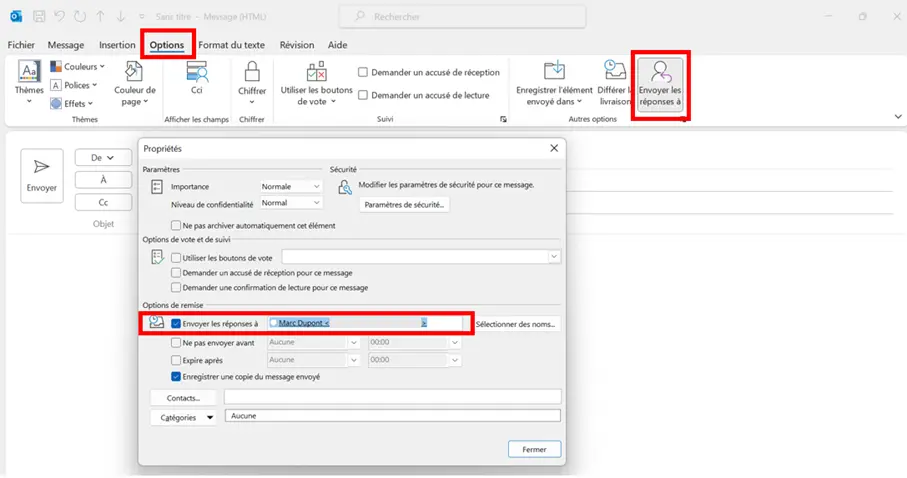Image resolution: width=907 pixels, height=478 pixels.
Task: Check Demander une confirmation de lecture
Action: (176, 288)
